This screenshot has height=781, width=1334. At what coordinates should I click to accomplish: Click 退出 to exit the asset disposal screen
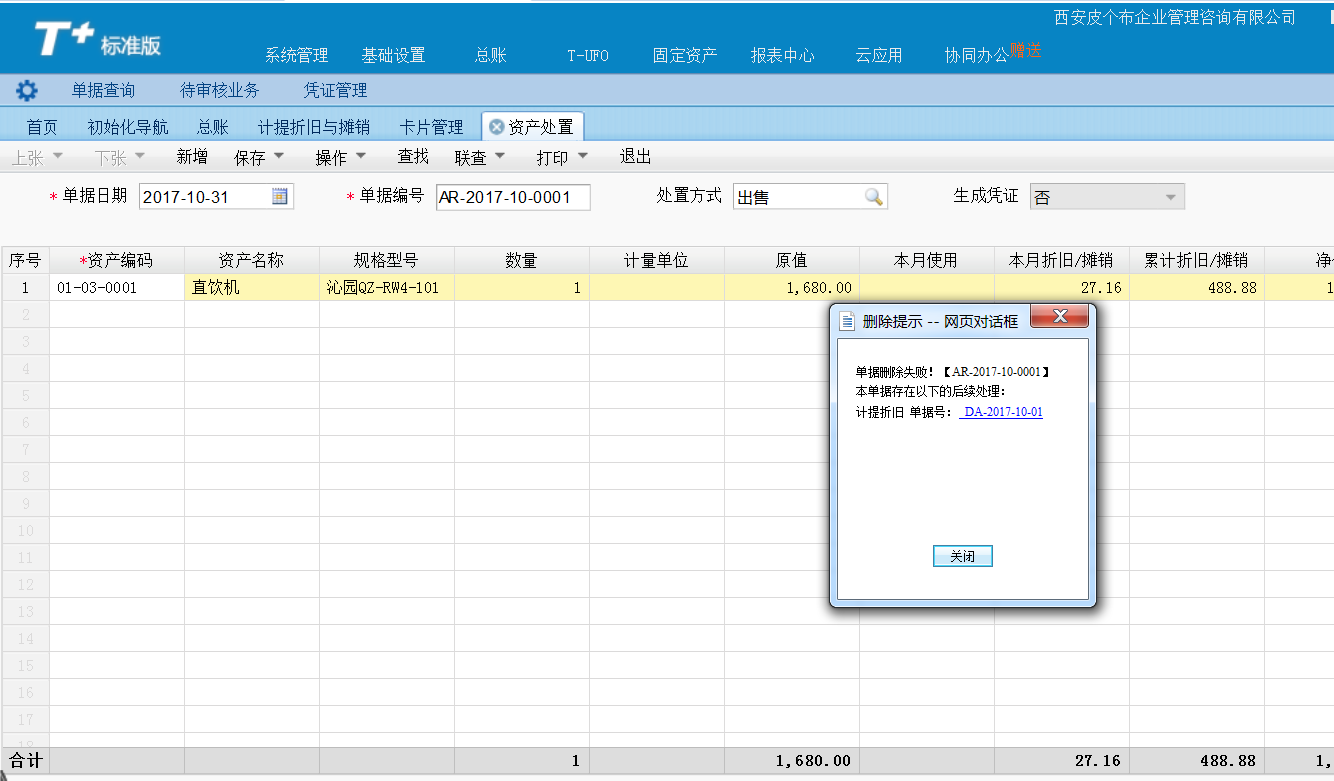point(631,156)
